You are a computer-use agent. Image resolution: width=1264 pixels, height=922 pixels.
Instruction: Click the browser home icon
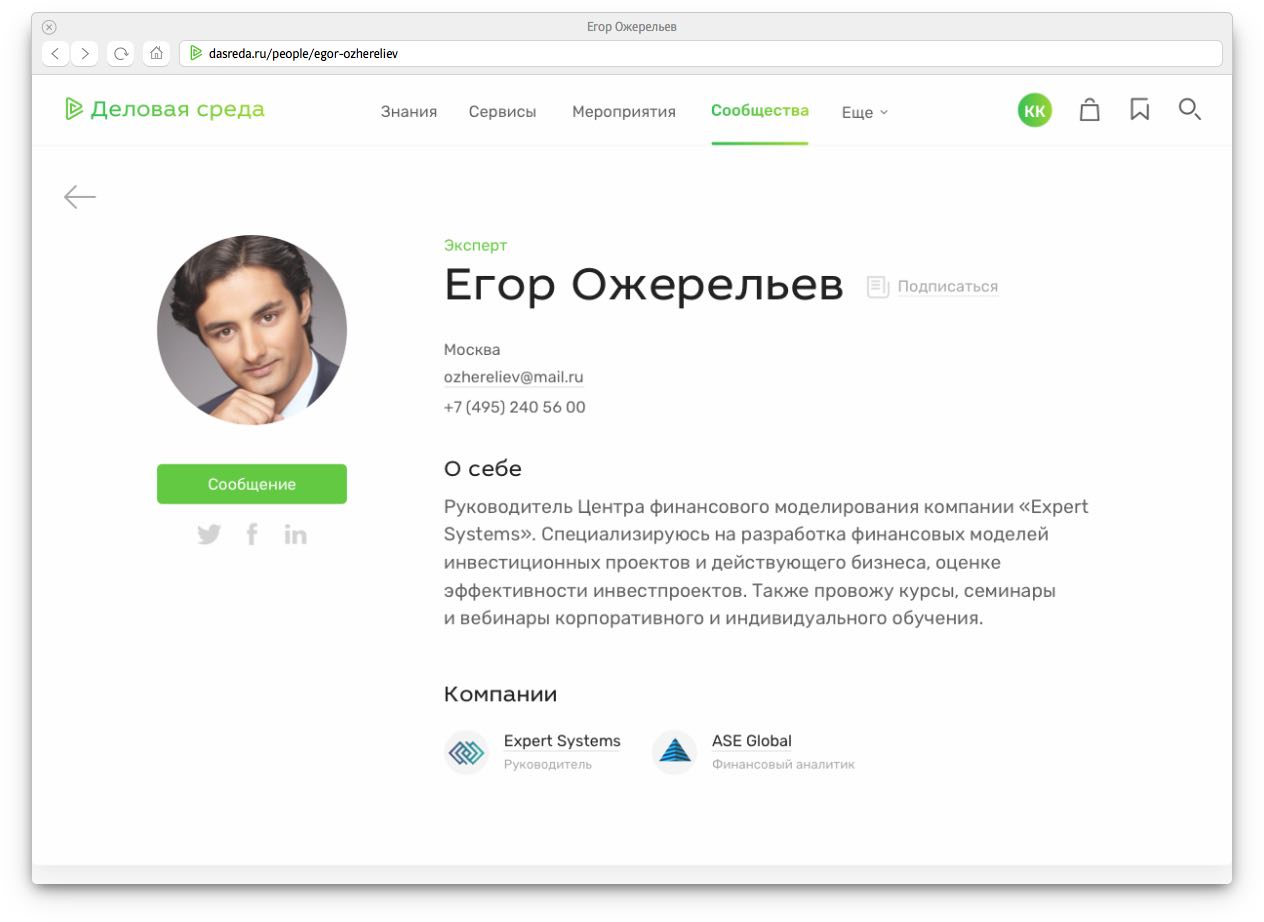coord(156,54)
